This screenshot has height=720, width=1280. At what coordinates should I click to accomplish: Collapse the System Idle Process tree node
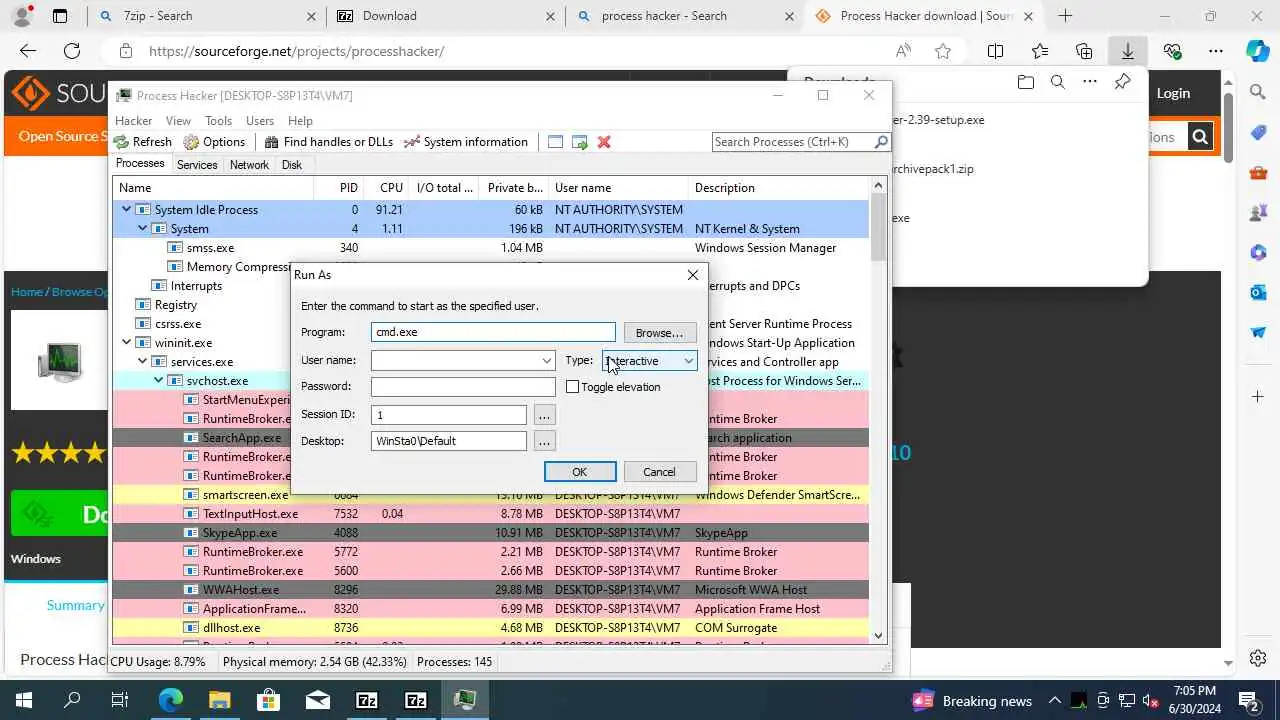pos(126,209)
